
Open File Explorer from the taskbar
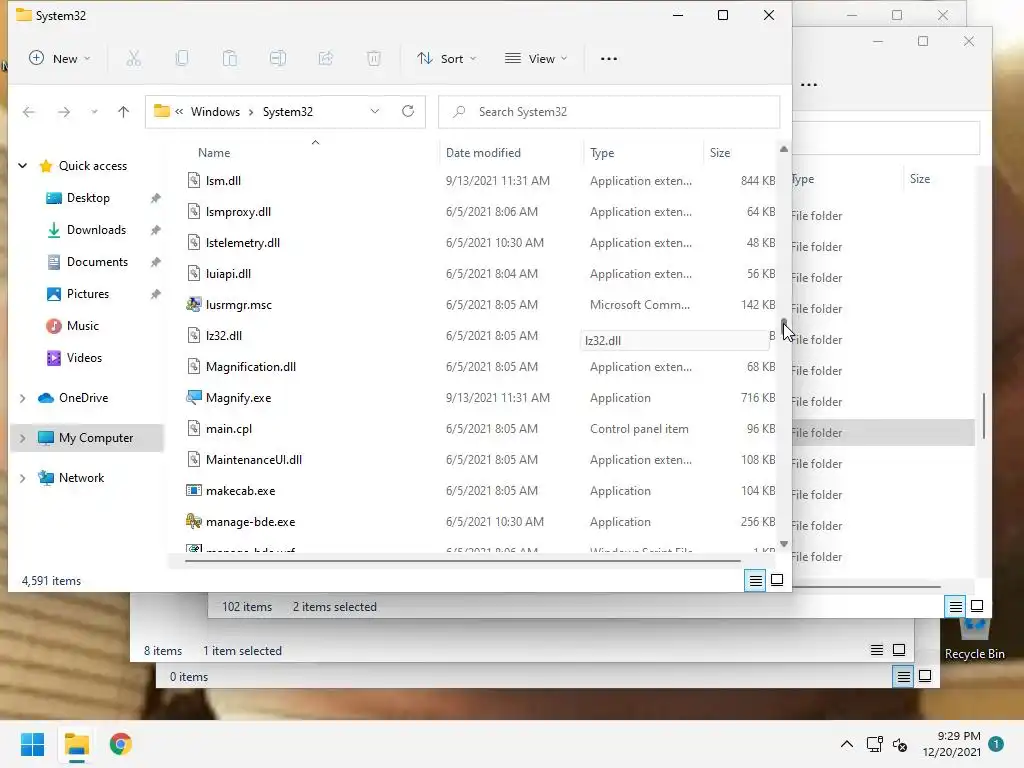76,744
